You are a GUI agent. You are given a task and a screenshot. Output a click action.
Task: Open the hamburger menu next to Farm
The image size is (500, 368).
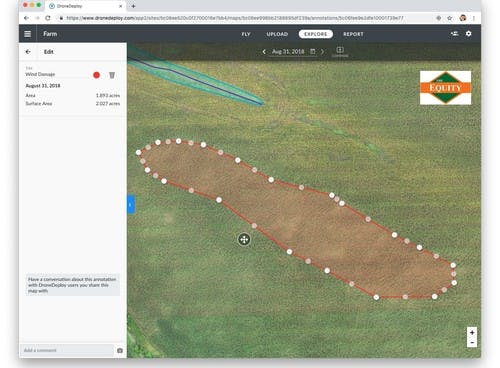(x=27, y=34)
